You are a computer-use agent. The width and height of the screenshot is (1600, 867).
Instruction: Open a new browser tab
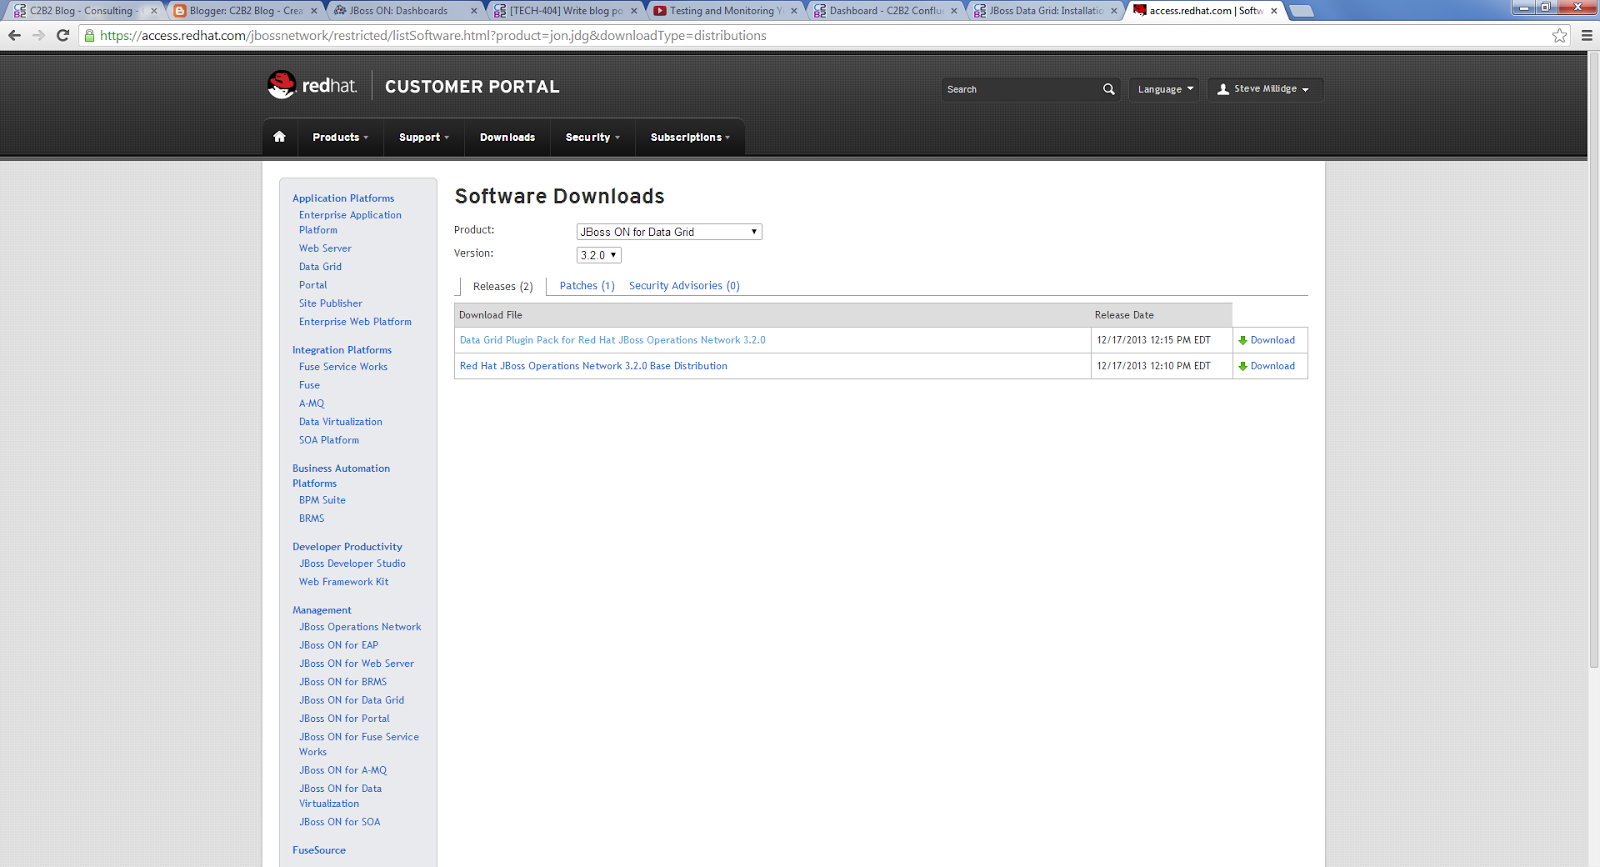pyautogui.click(x=1301, y=11)
